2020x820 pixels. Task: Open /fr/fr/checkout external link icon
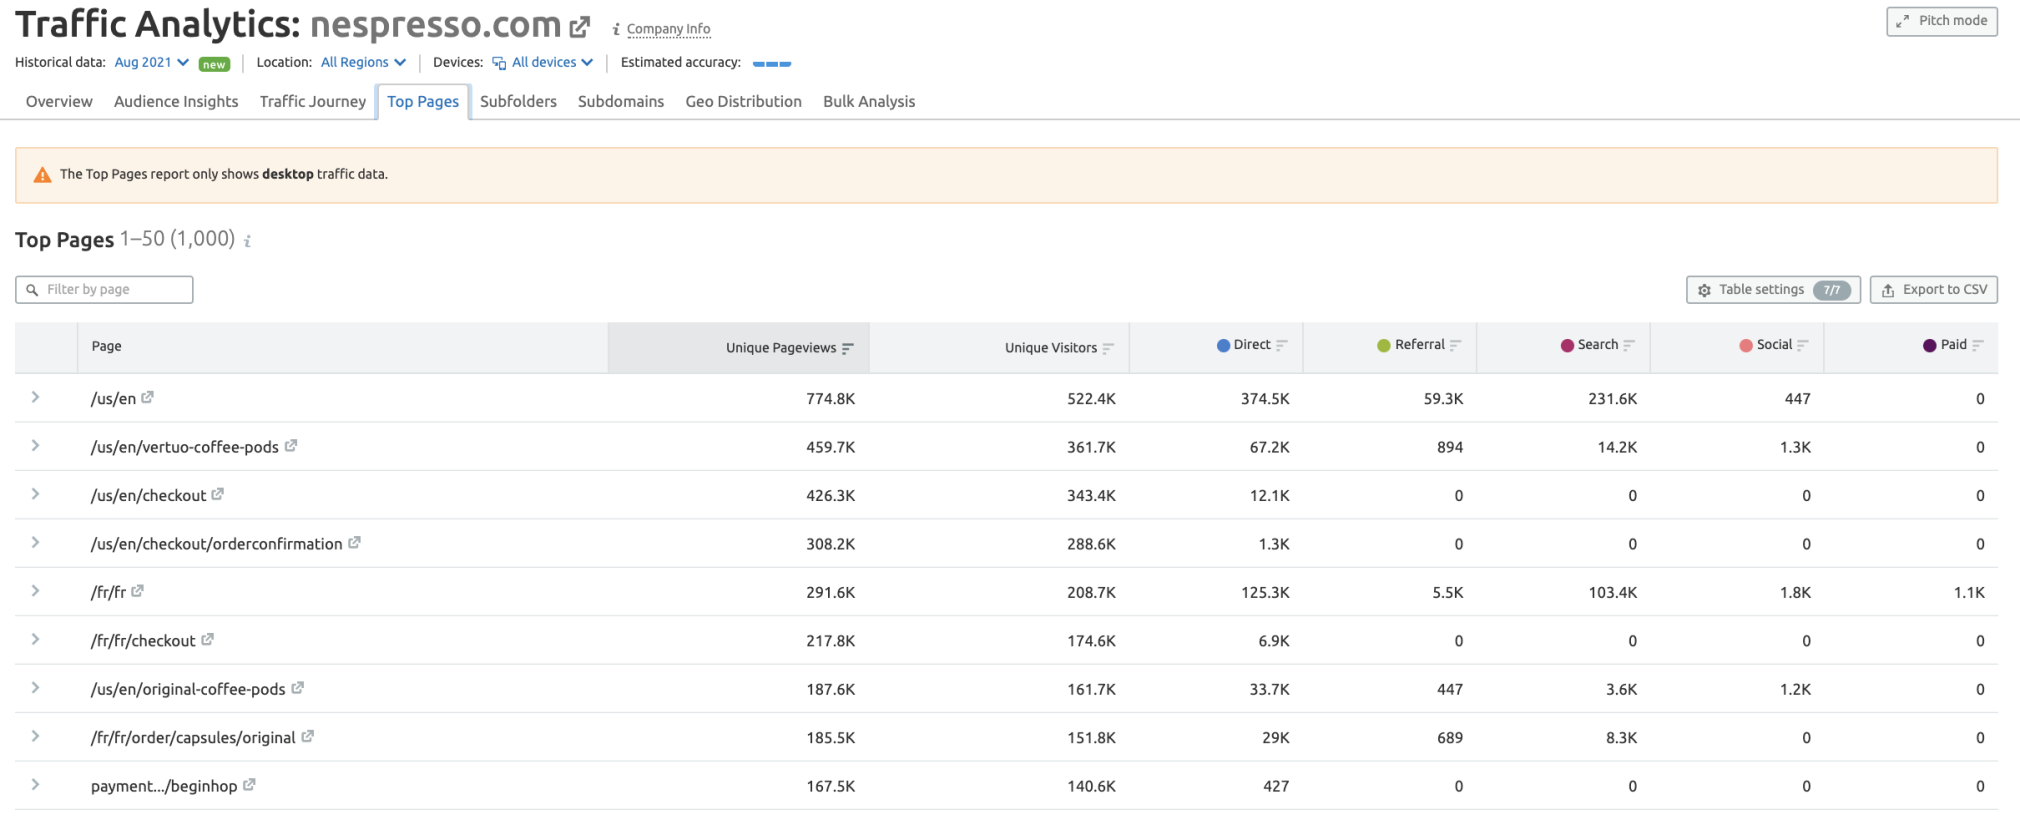(207, 639)
